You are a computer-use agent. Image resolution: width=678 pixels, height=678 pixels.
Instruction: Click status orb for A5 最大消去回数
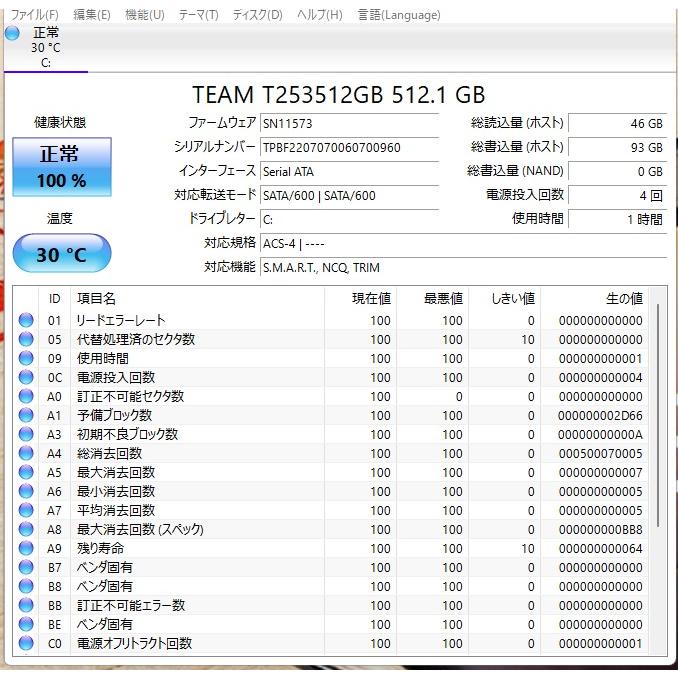pyautogui.click(x=26, y=472)
